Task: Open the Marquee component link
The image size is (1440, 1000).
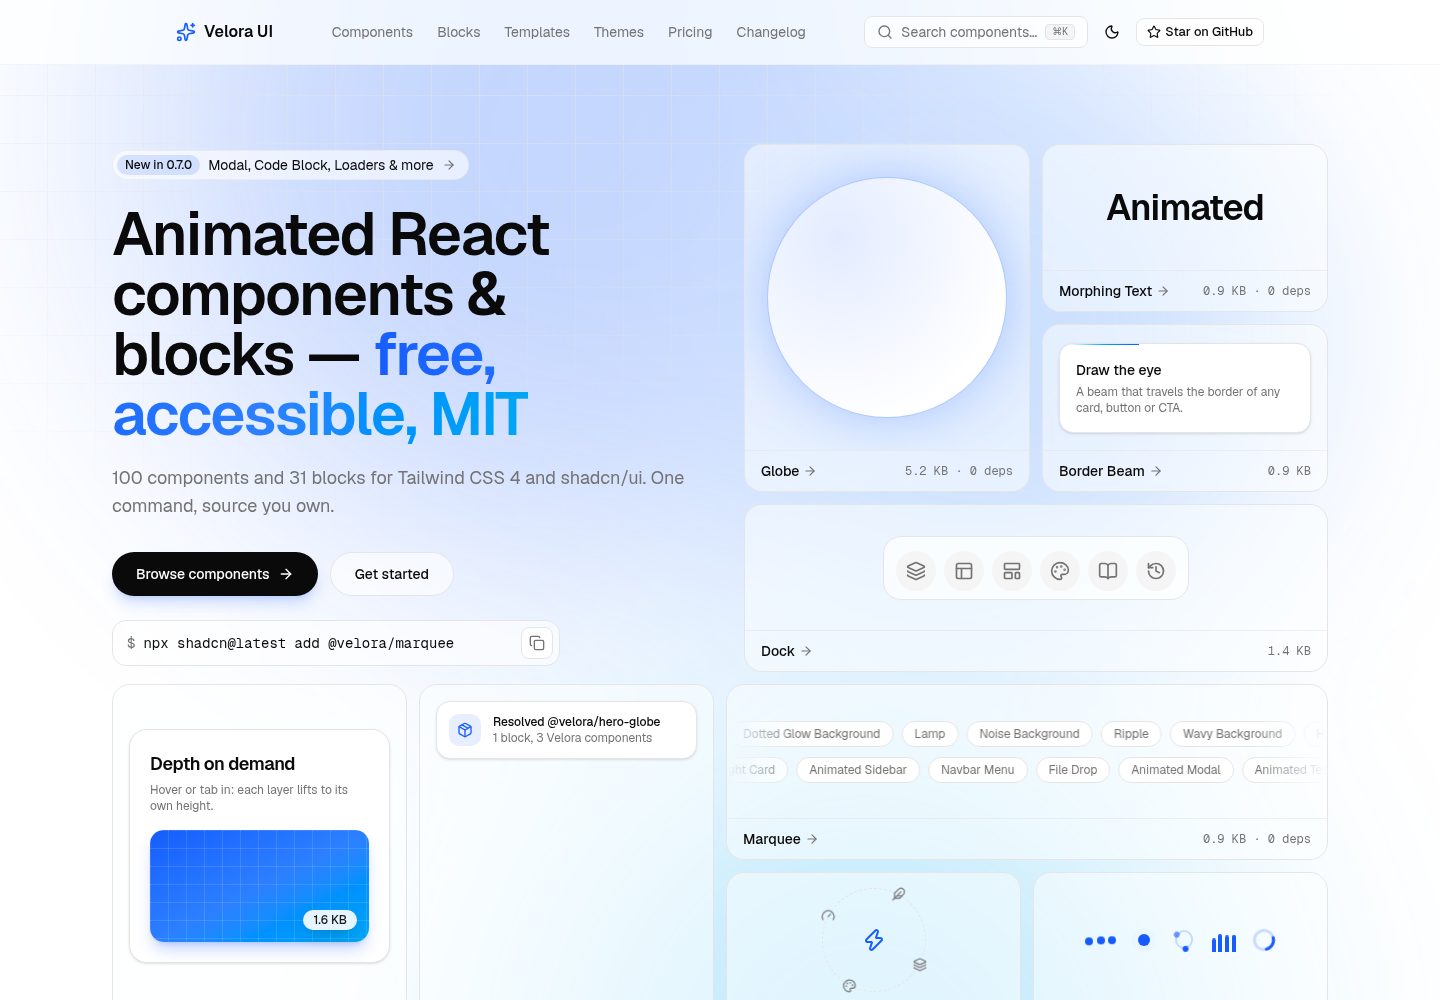Action: point(780,839)
